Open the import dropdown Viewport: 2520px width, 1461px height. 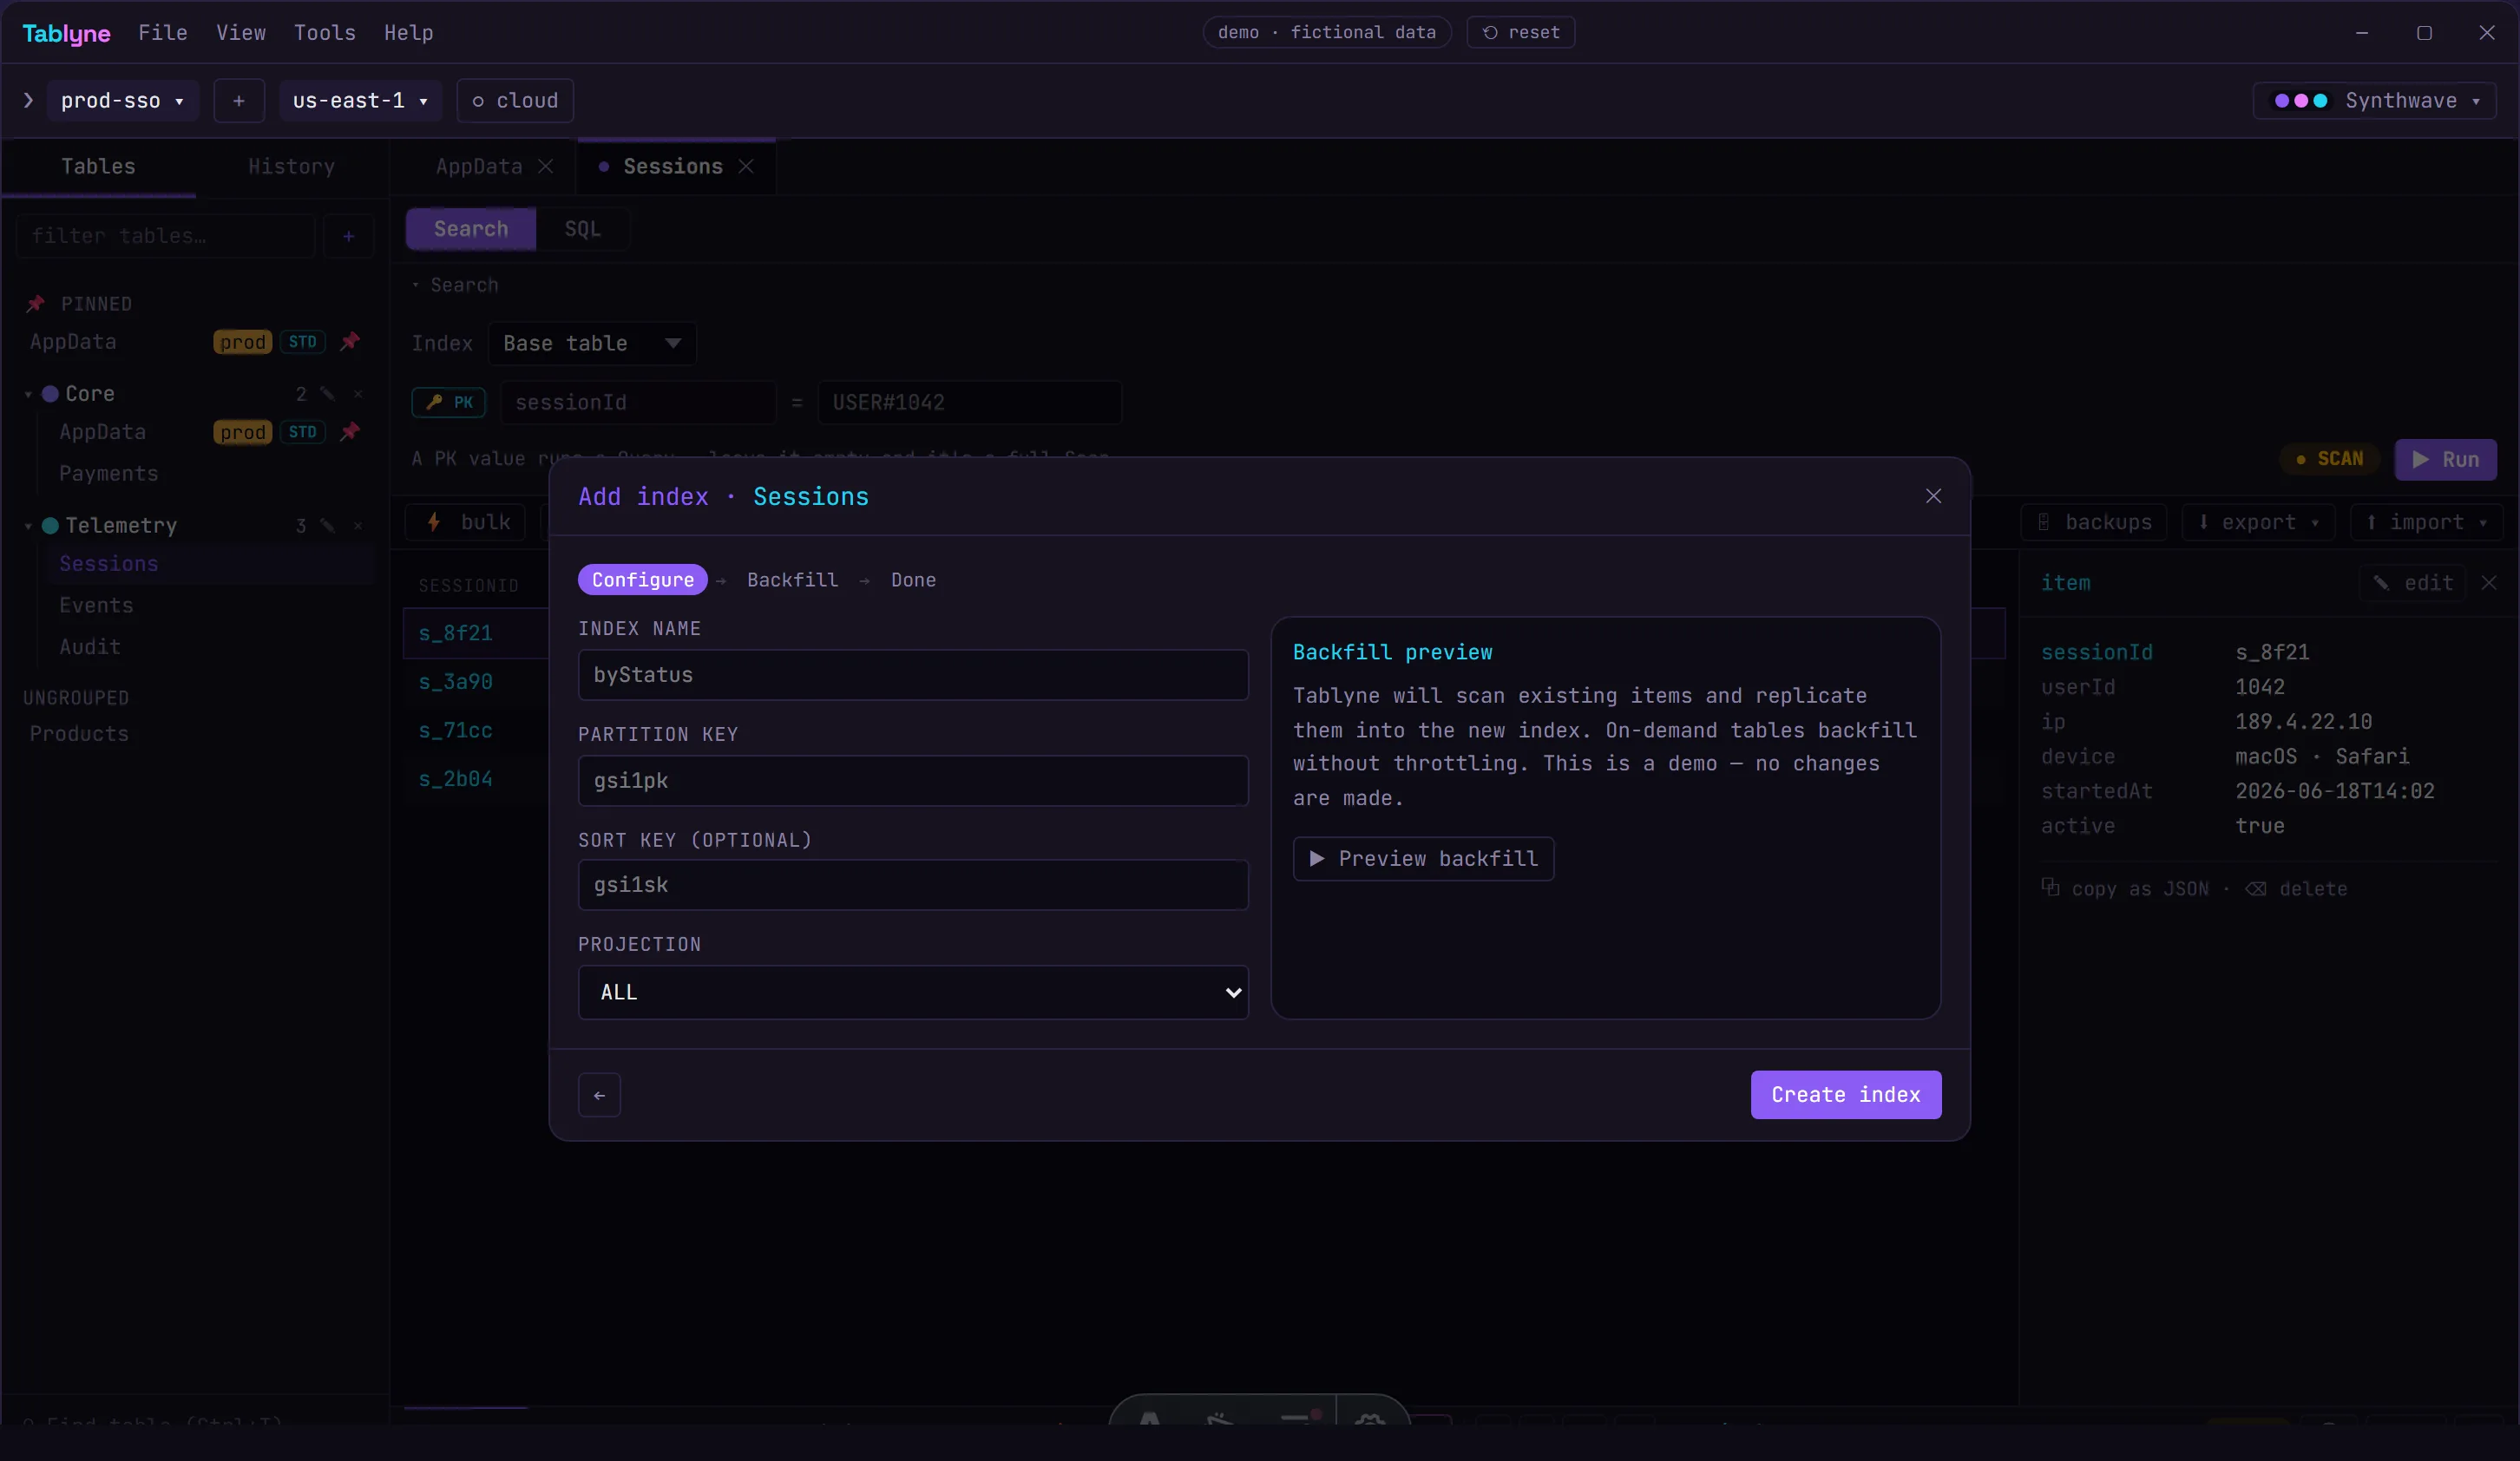[x=2426, y=522]
